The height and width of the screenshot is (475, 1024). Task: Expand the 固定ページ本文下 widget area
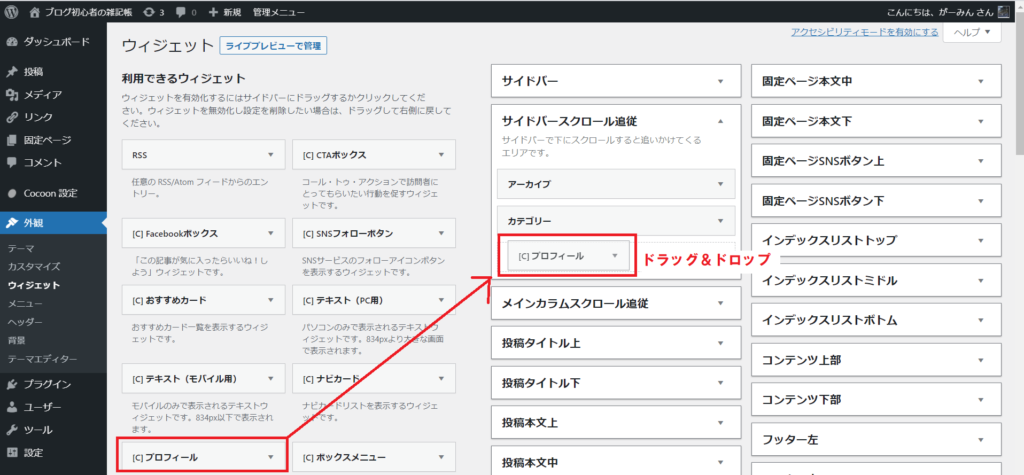pyautogui.click(x=980, y=121)
